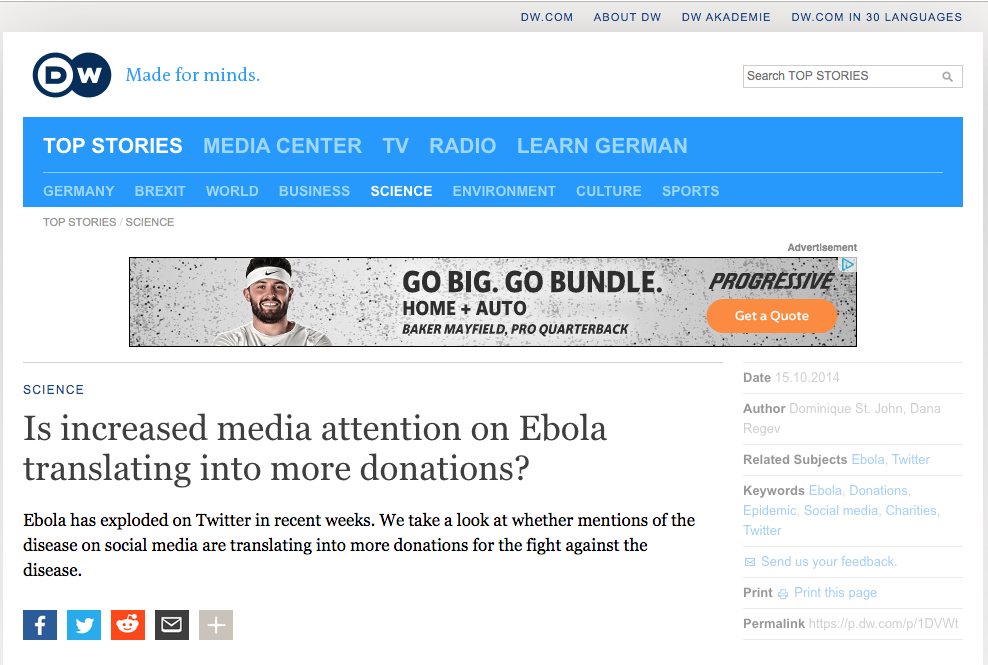Click the Charities keyword link
The height and width of the screenshot is (665, 988).
pyautogui.click(x=912, y=511)
